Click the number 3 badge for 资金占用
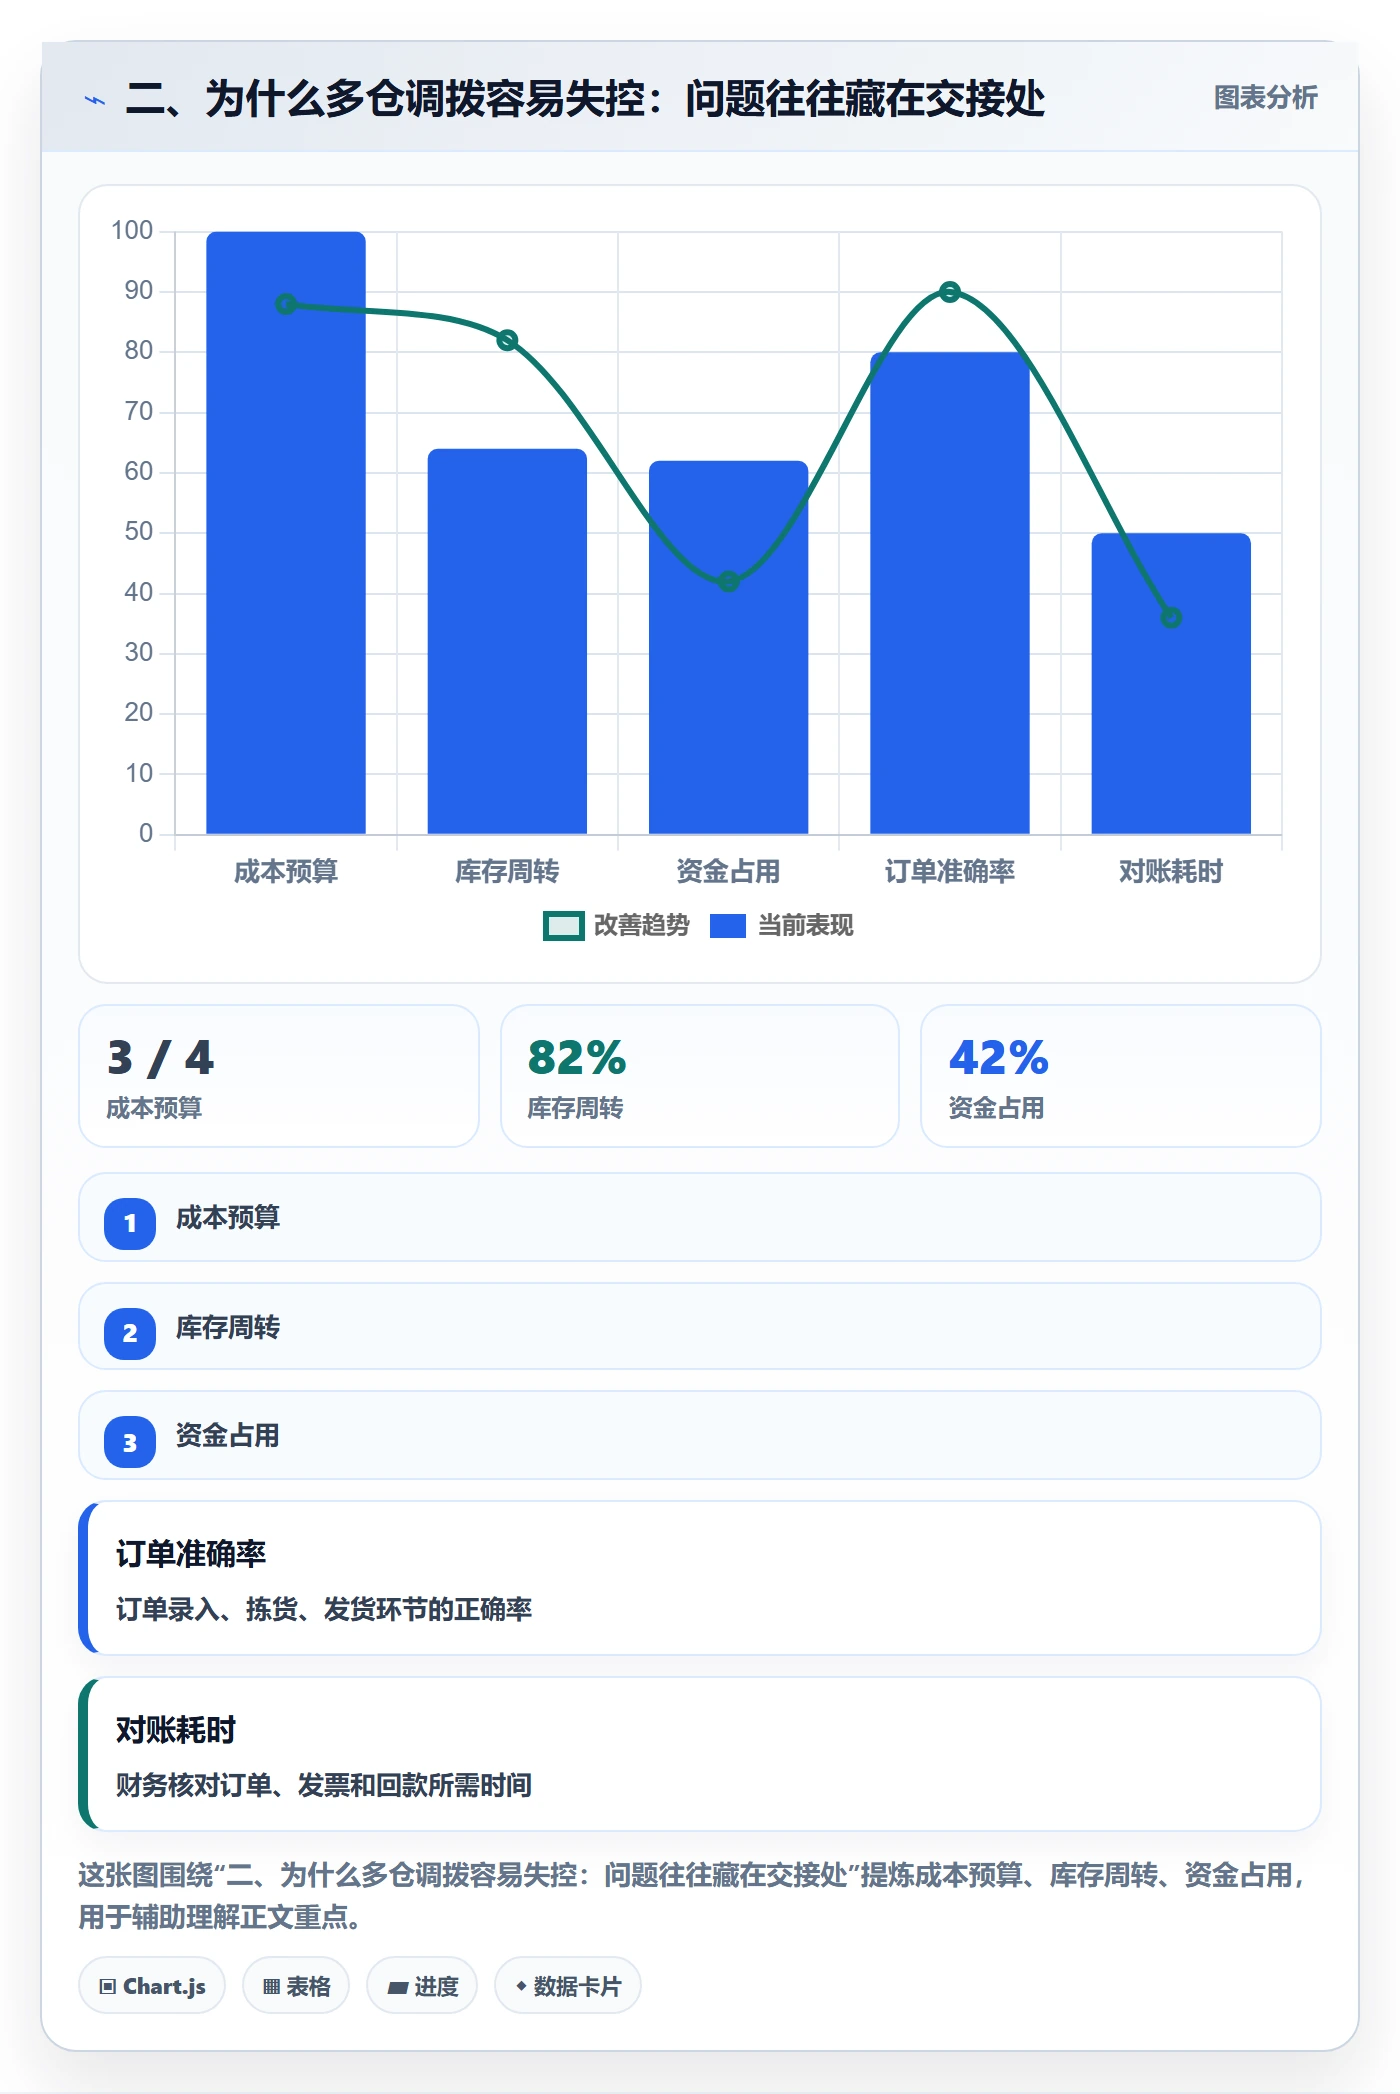The width and height of the screenshot is (1400, 2094). (x=130, y=1442)
